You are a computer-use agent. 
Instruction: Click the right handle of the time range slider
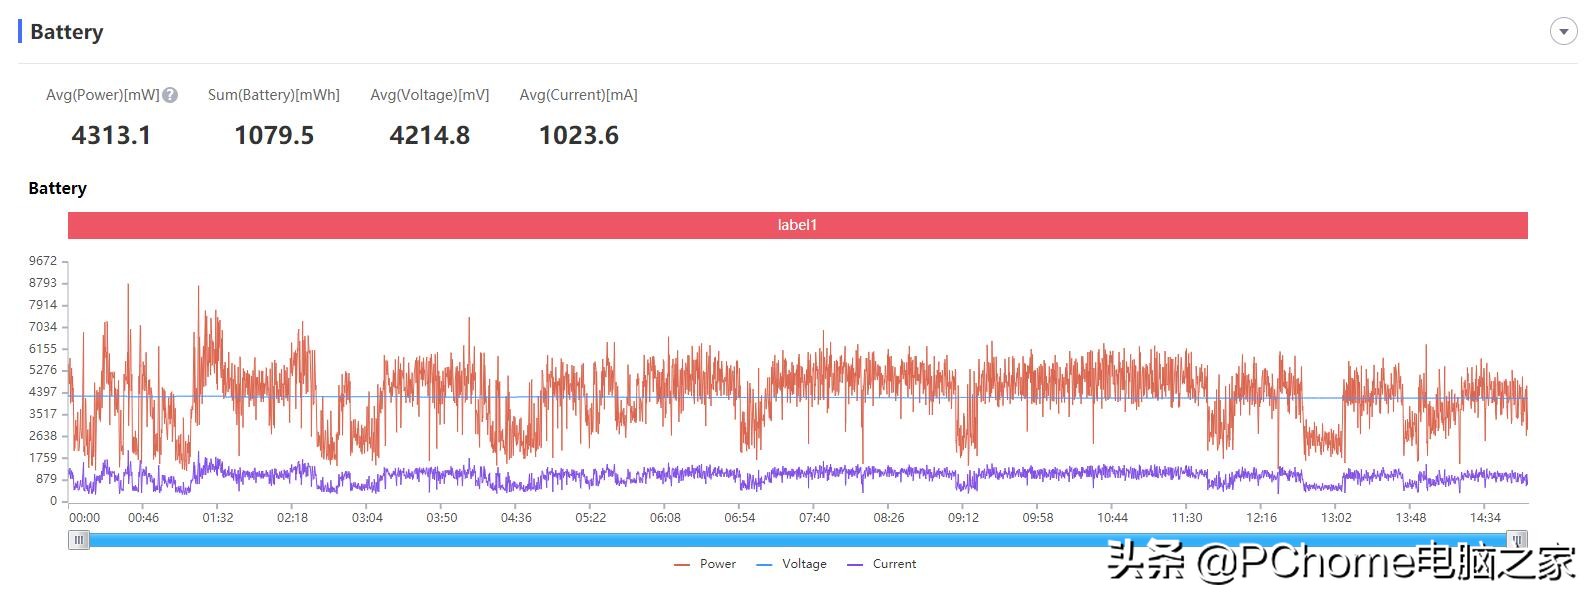(1517, 540)
